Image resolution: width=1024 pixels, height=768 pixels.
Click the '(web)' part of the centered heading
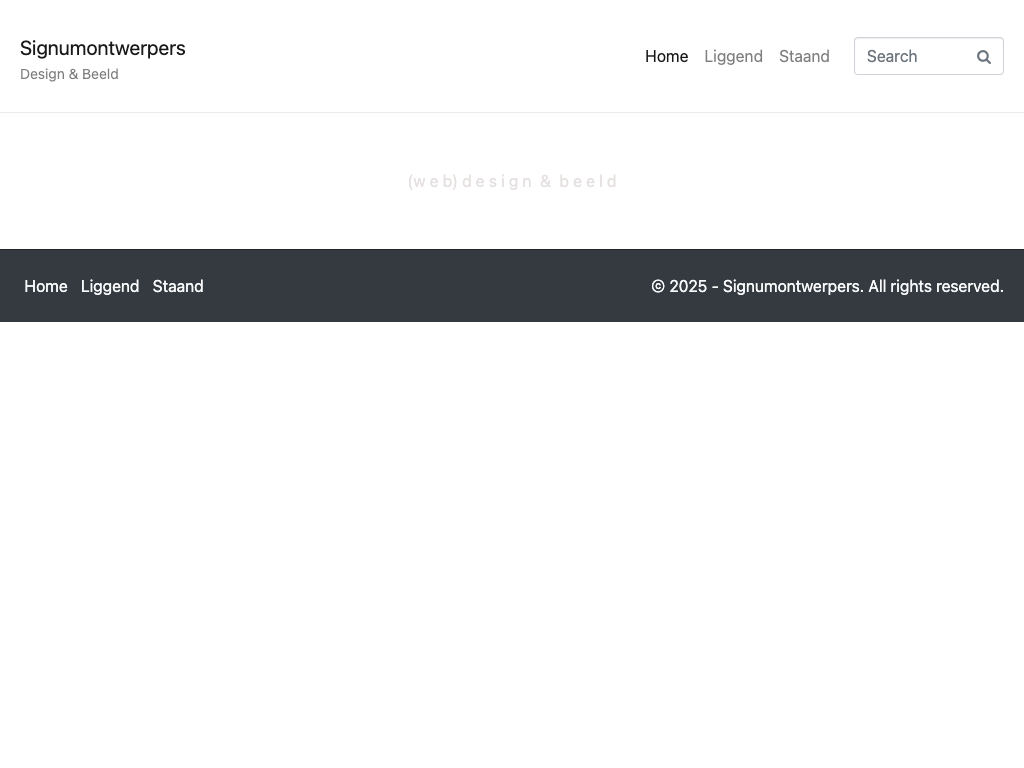pos(433,181)
